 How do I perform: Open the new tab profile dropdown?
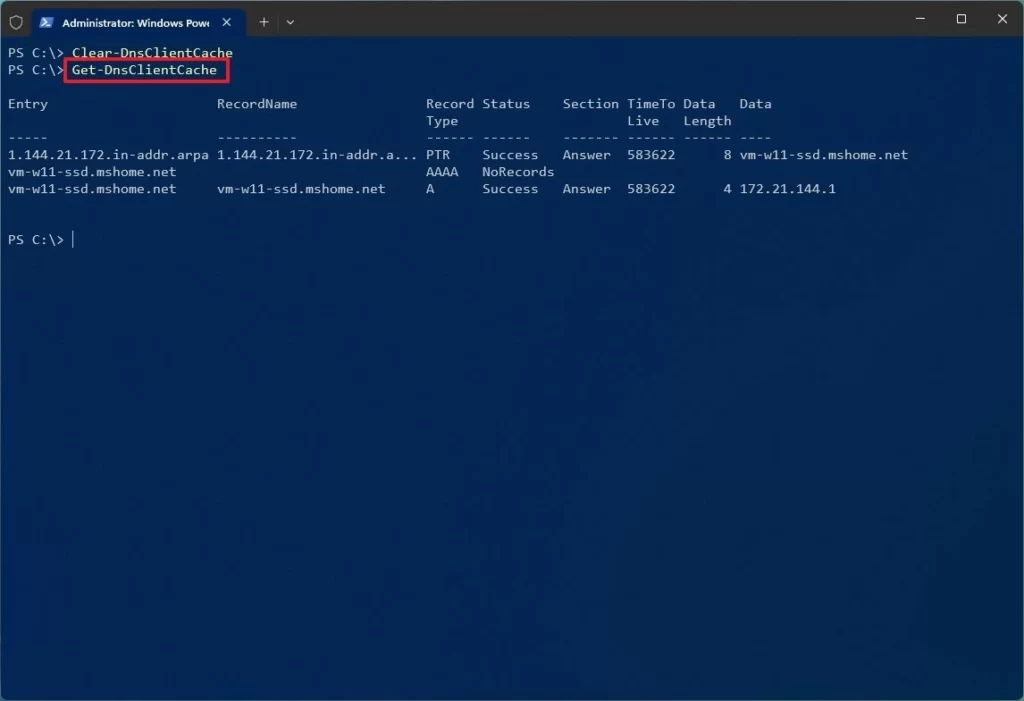290,22
